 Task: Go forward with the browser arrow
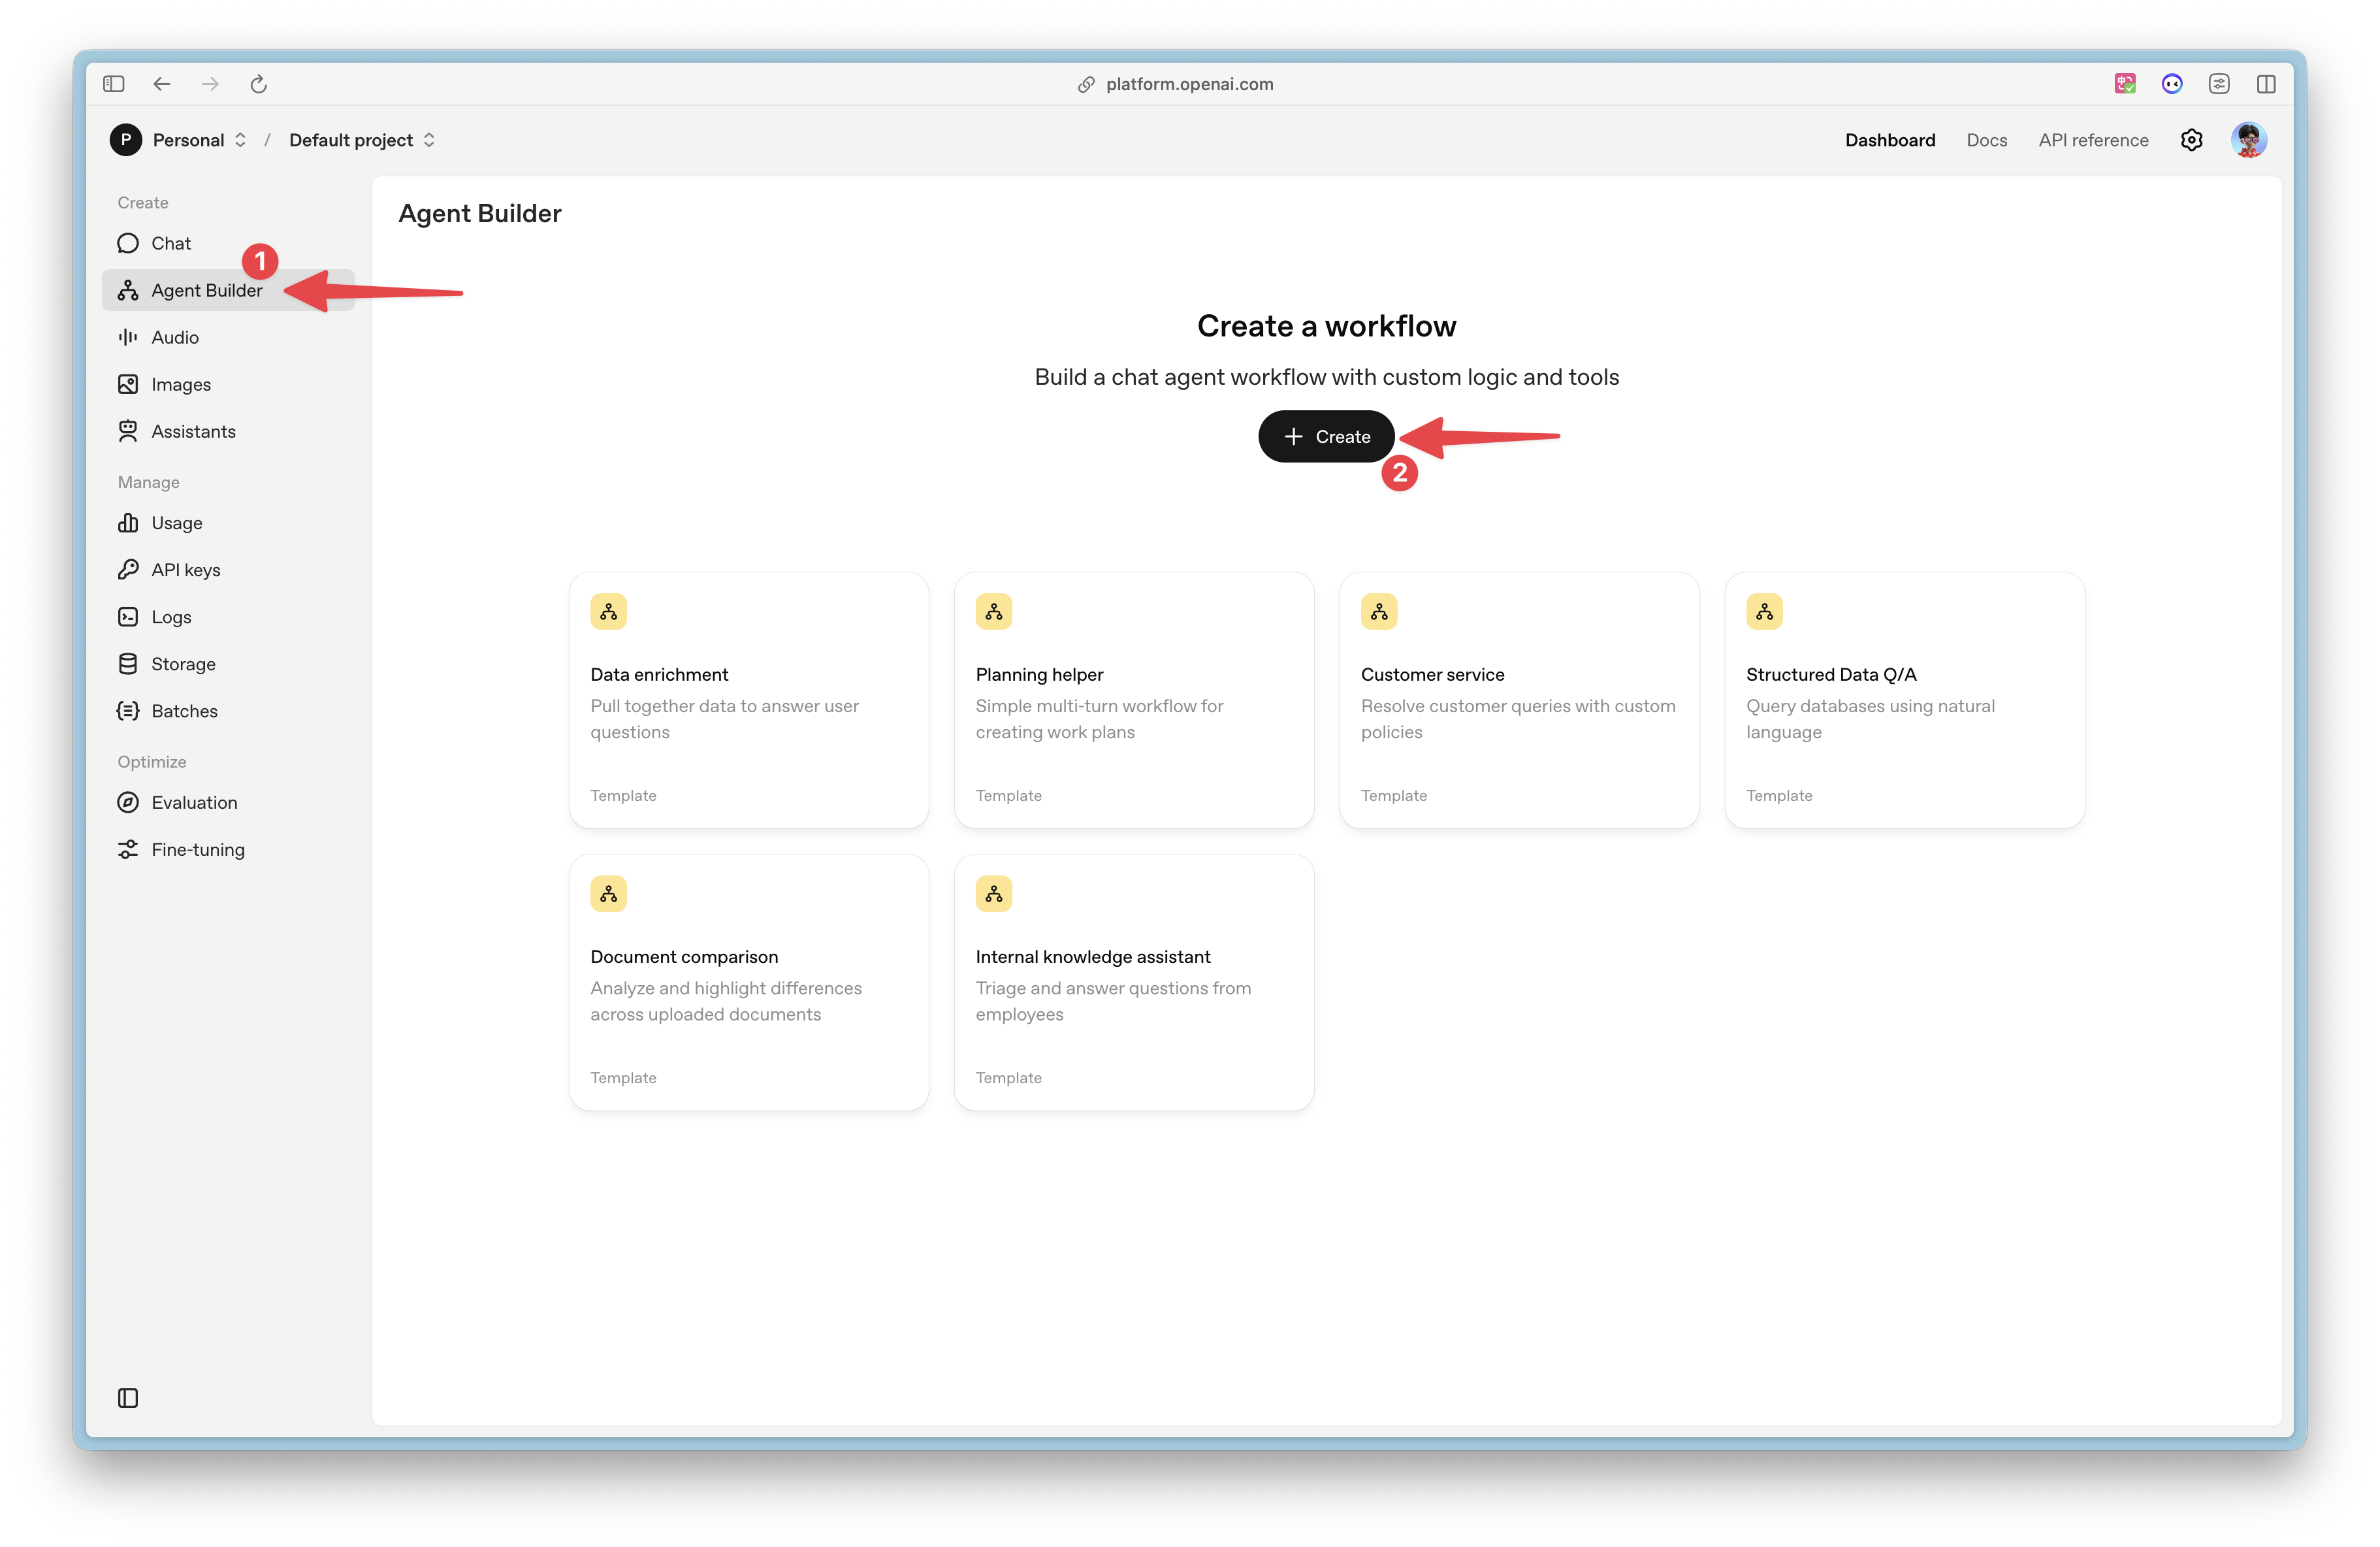210,84
